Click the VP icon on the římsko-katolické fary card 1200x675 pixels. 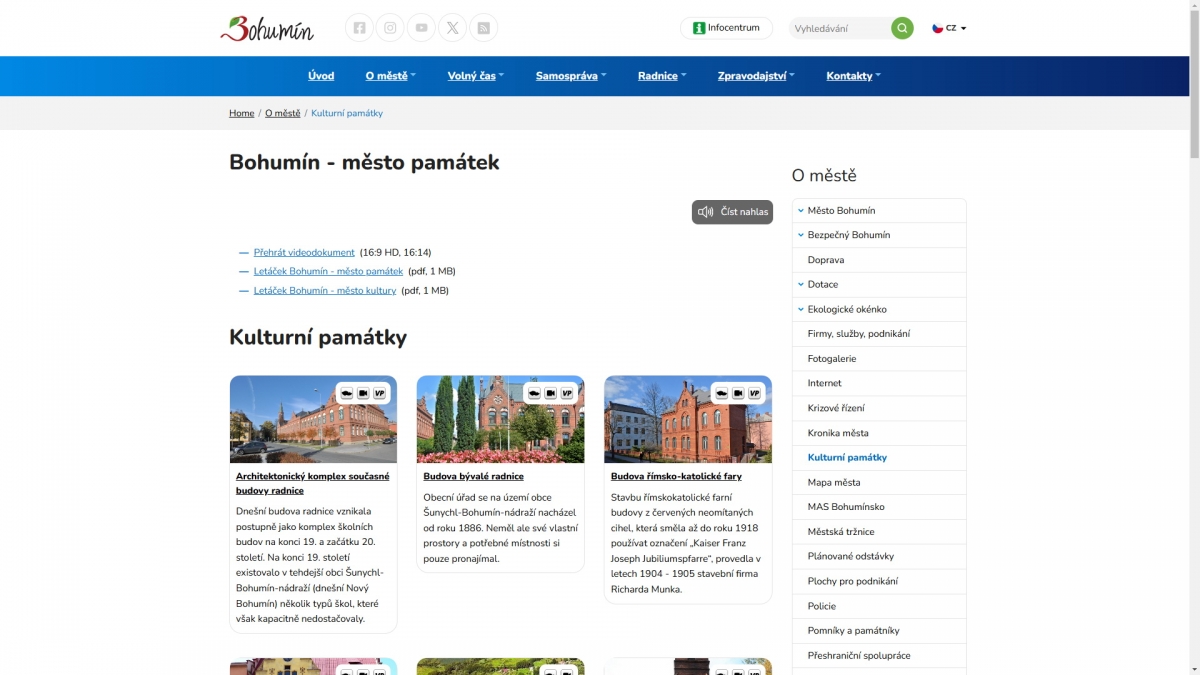tap(754, 393)
